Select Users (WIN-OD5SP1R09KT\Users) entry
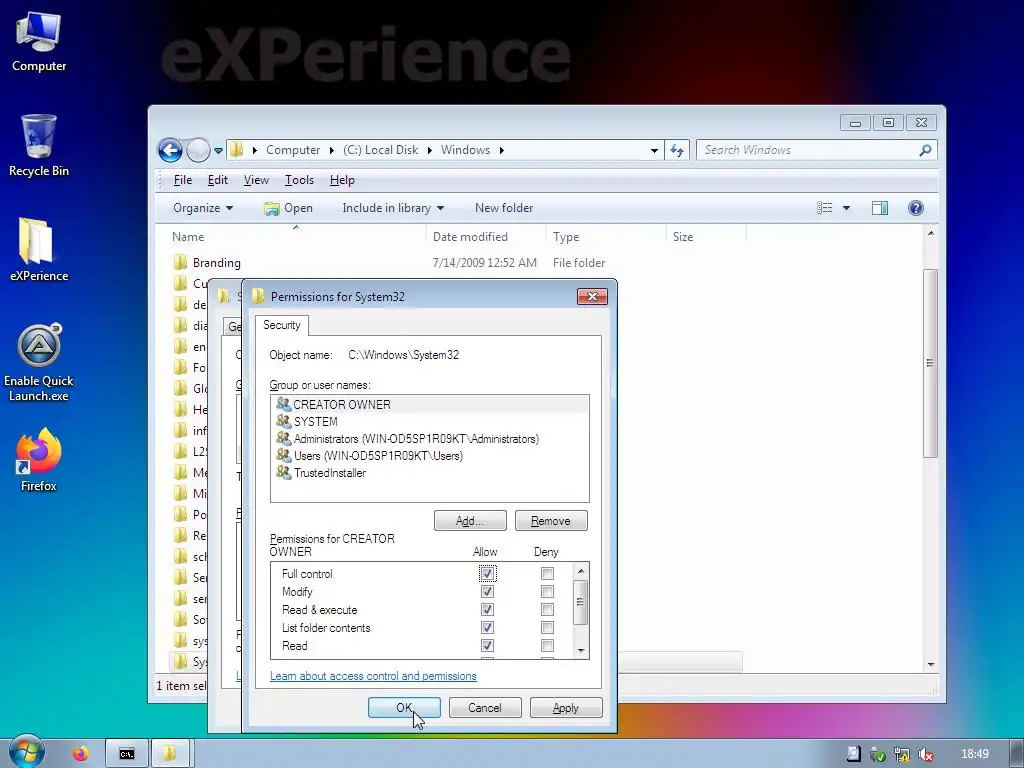 [430, 456]
